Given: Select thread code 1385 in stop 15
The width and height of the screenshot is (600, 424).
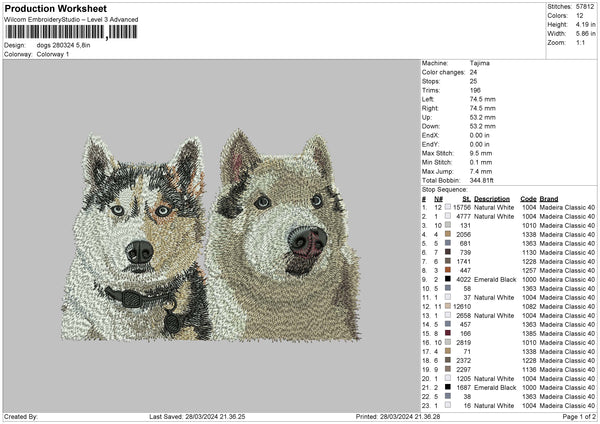Looking at the screenshot, I should 529,334.
